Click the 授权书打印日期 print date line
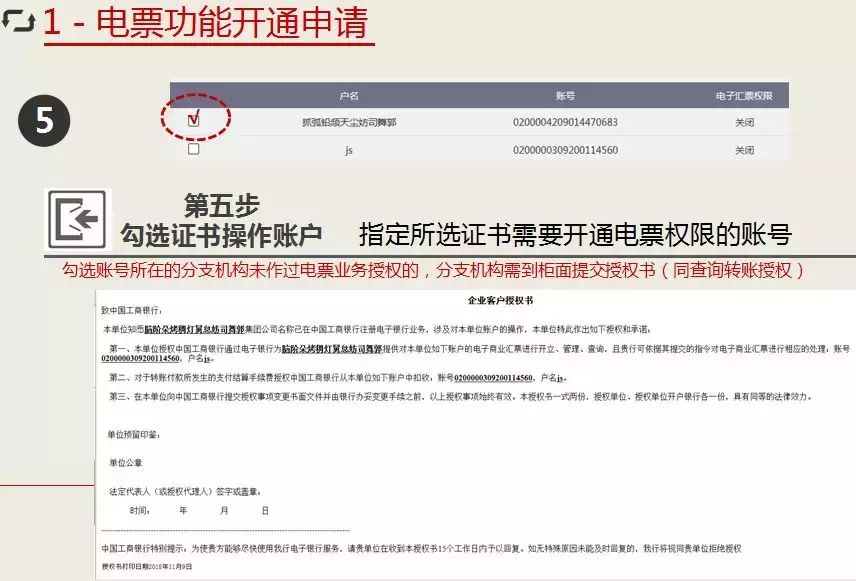Image resolution: width=856 pixels, height=581 pixels. pyautogui.click(x=147, y=567)
